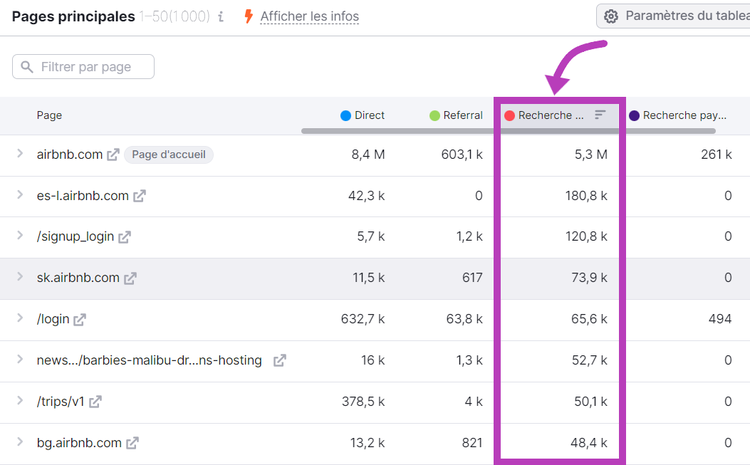The height and width of the screenshot is (465, 750).
Task: Open es-l.airbnb.com external link icon
Action: [139, 196]
